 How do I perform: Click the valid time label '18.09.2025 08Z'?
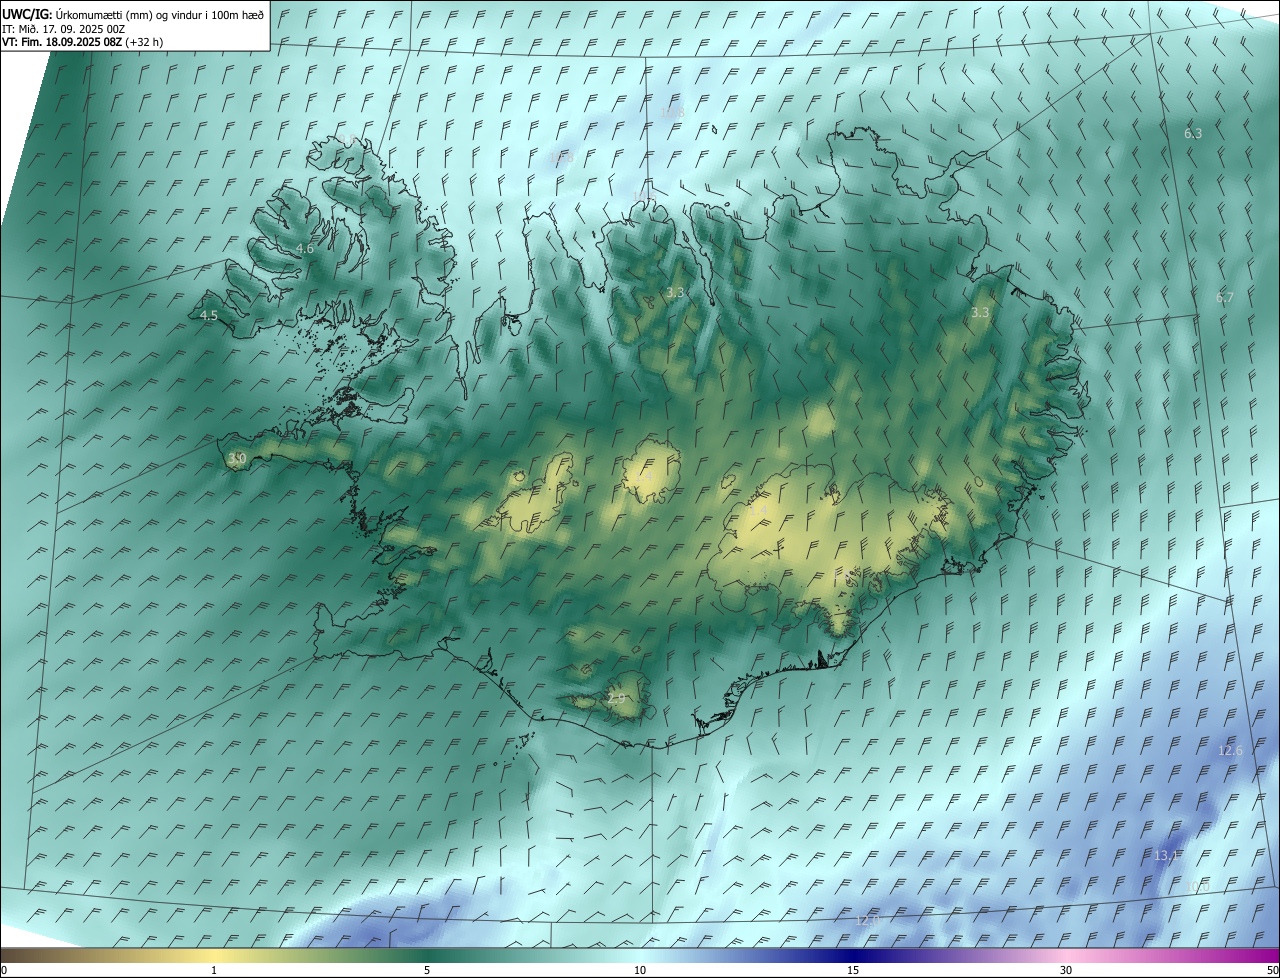[84, 42]
